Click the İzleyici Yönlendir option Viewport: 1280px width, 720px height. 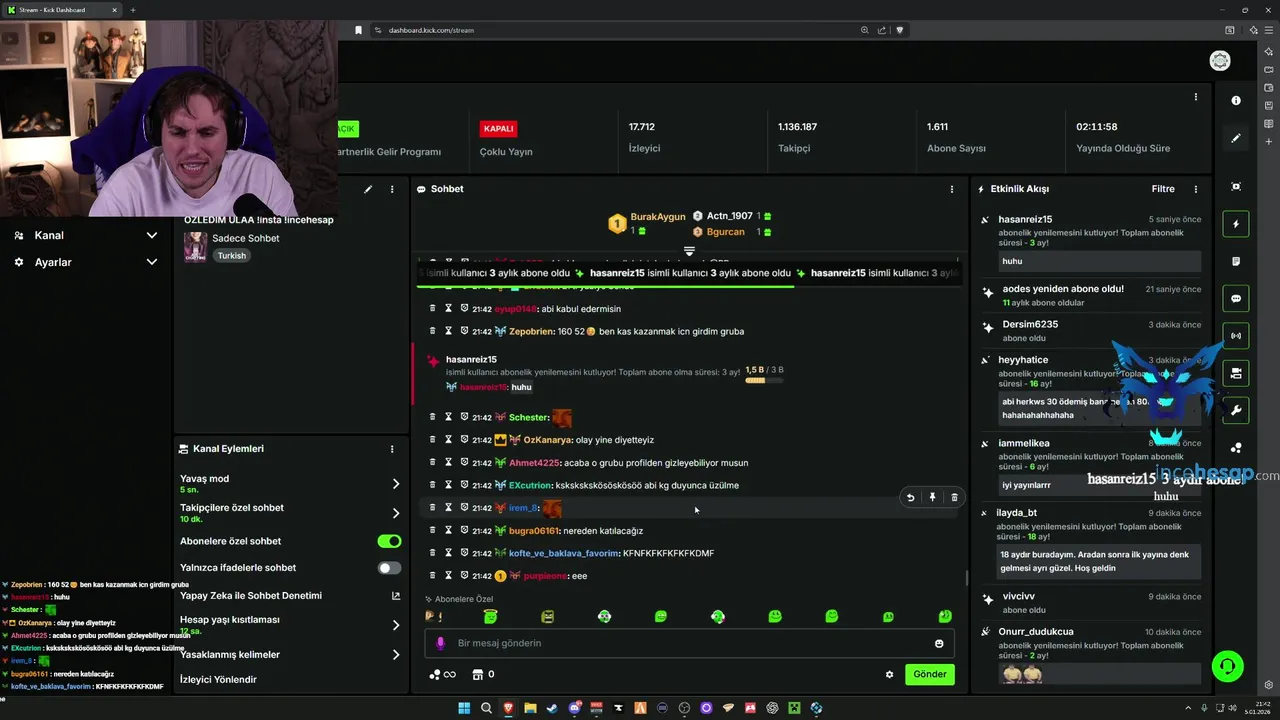(x=218, y=680)
